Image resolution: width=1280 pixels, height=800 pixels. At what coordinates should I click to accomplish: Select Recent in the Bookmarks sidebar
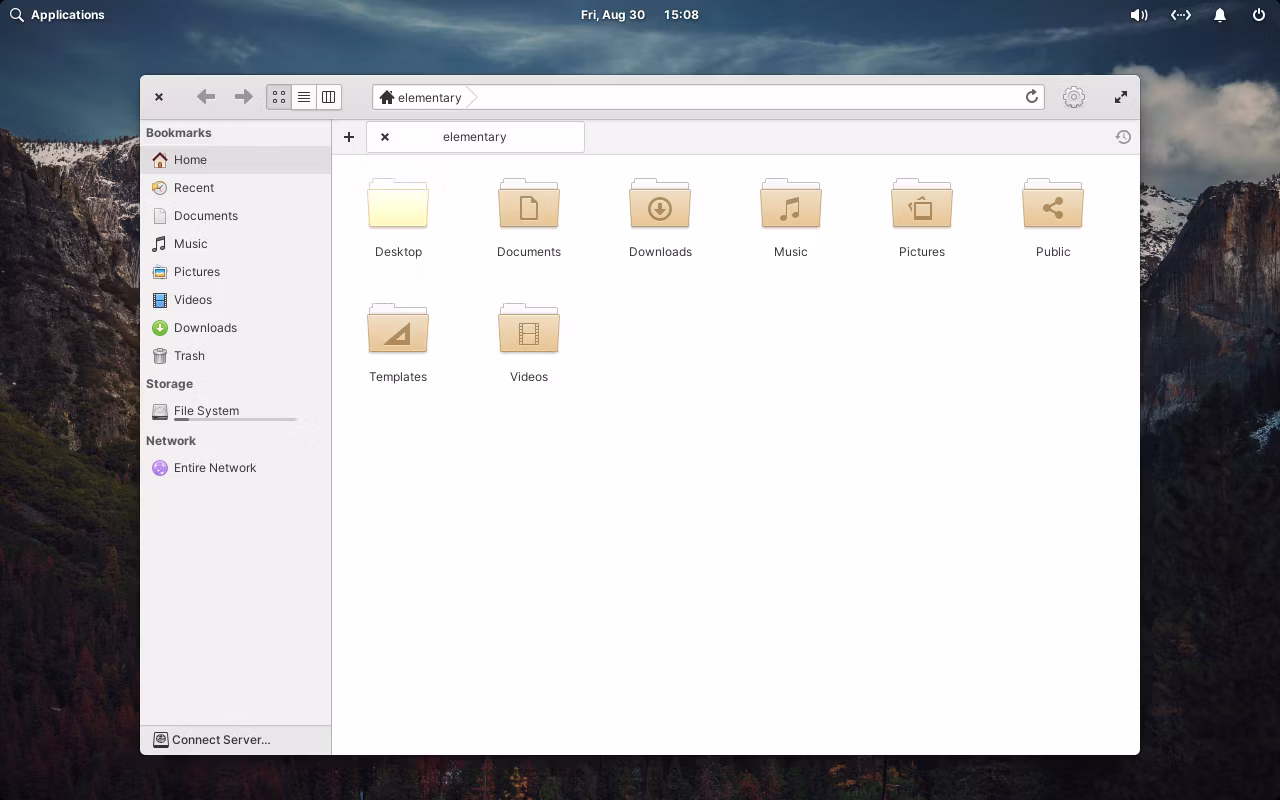[193, 188]
